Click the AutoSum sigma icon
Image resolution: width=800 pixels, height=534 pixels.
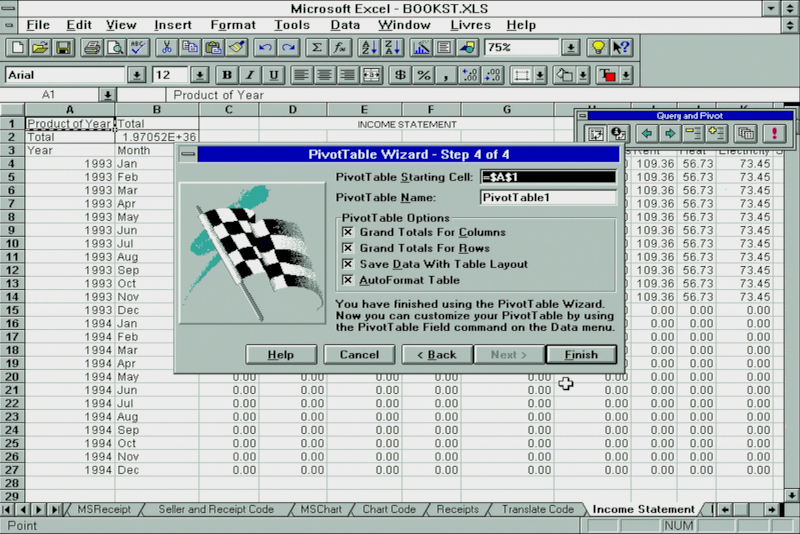[x=317, y=47]
